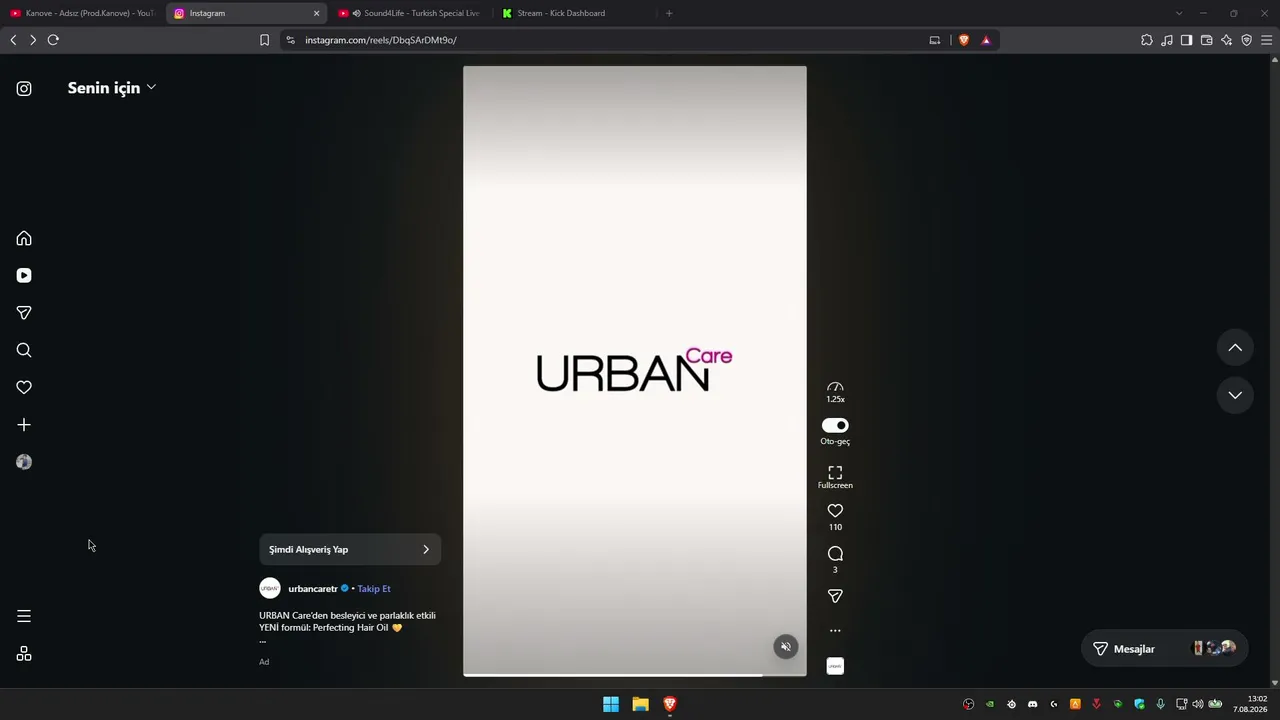Switch to the Kanove - Adsız YouTube tab
The height and width of the screenshot is (720, 1280).
(82, 13)
